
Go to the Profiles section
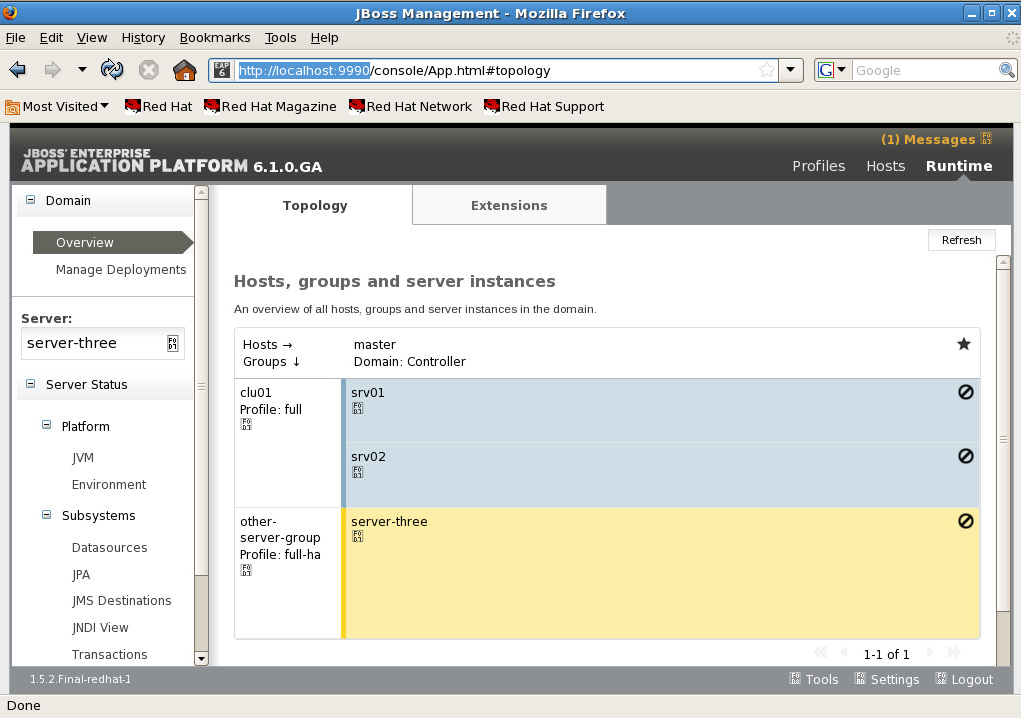pyautogui.click(x=818, y=166)
